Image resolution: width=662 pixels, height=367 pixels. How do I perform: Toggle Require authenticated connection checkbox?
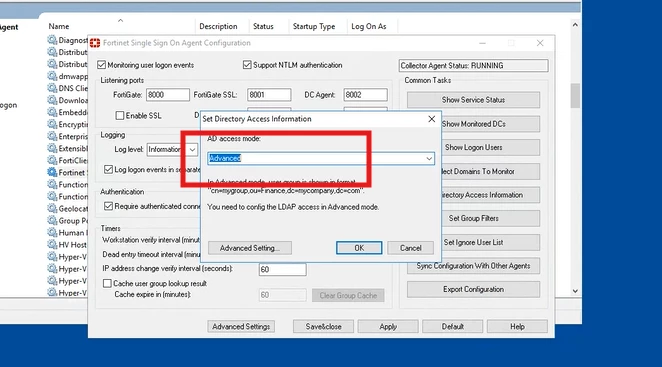pyautogui.click(x=109, y=206)
